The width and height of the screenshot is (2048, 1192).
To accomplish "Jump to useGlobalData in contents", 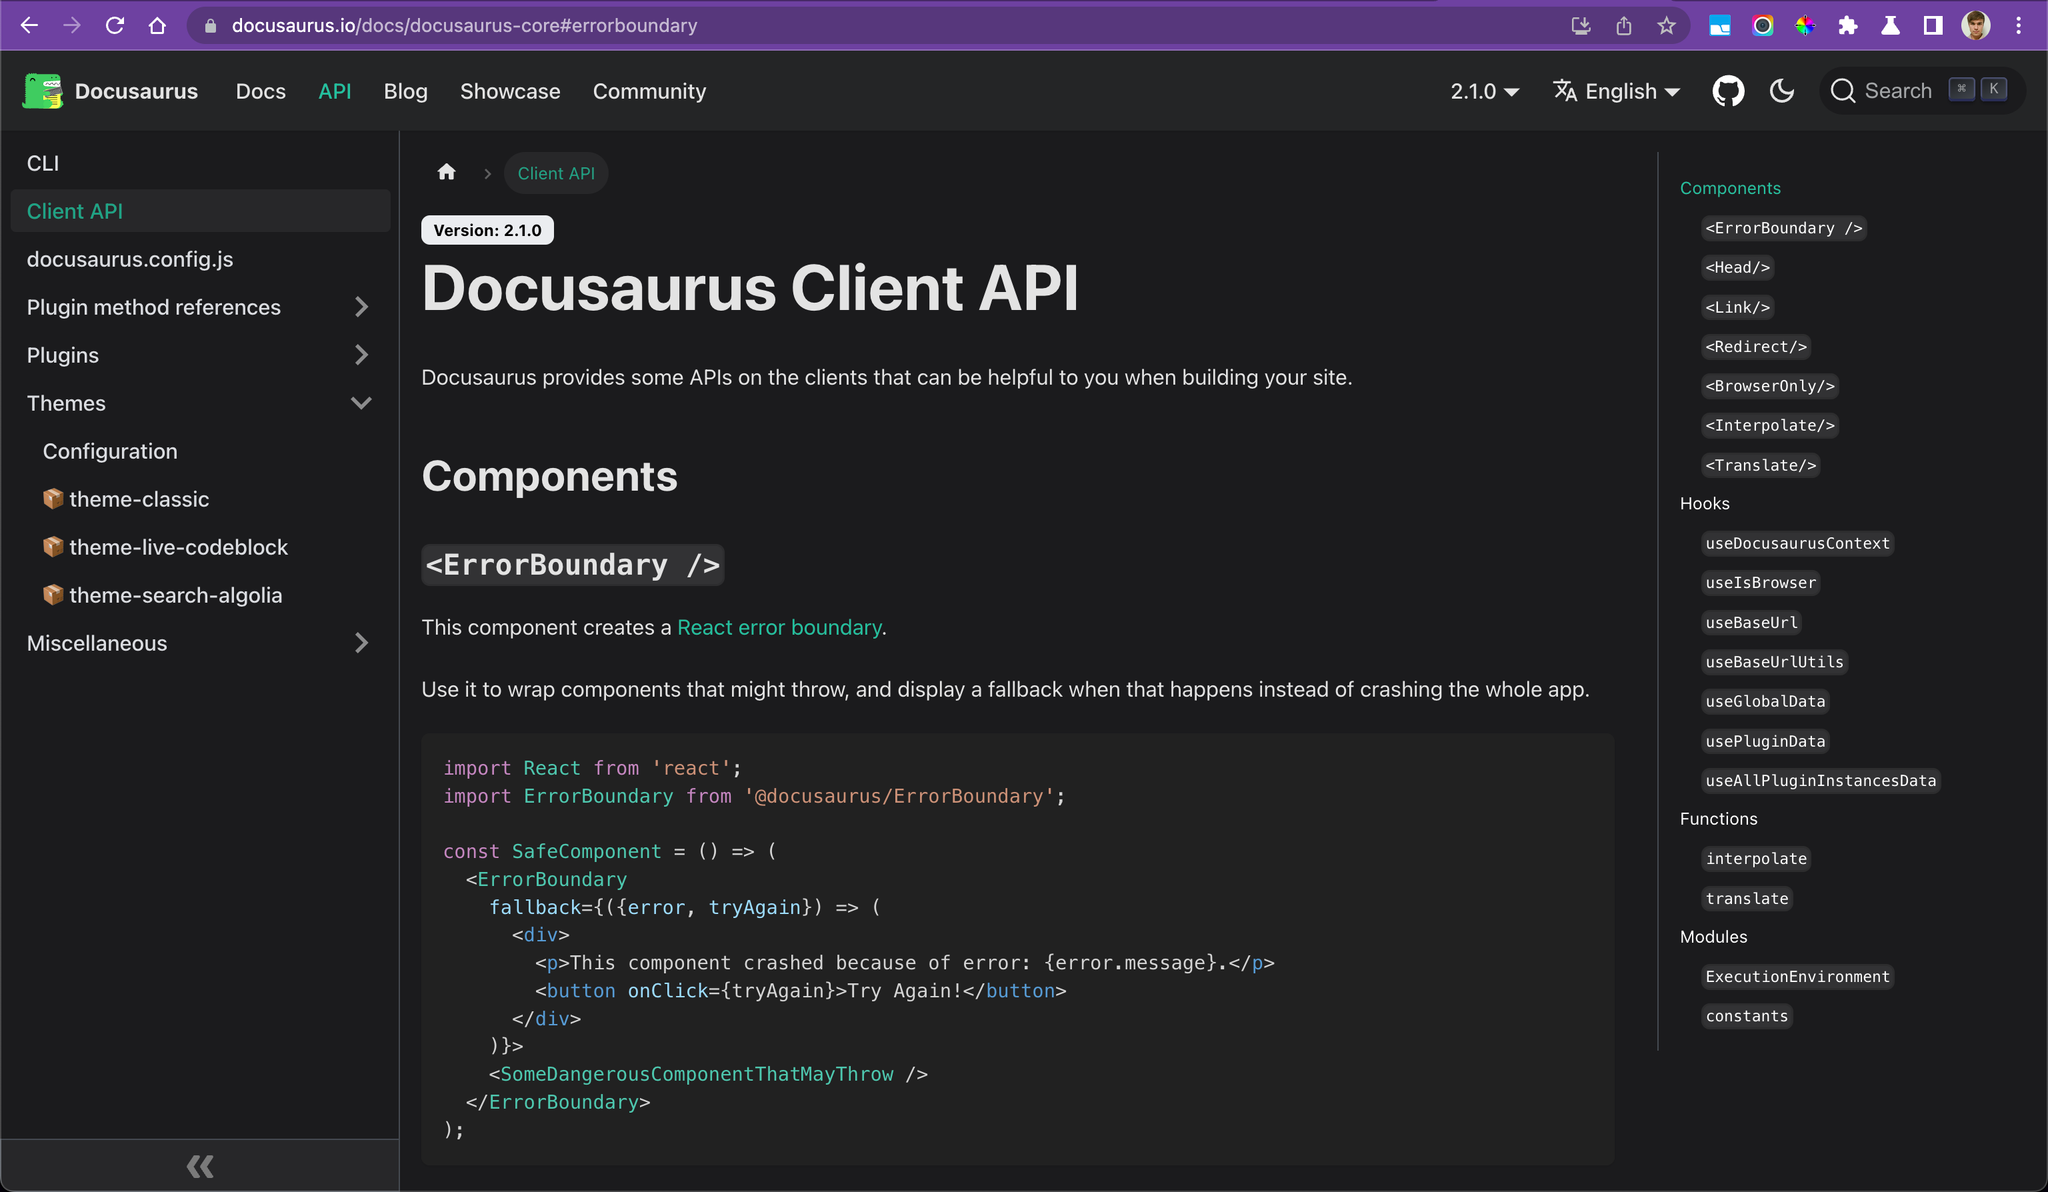I will (x=1766, y=701).
